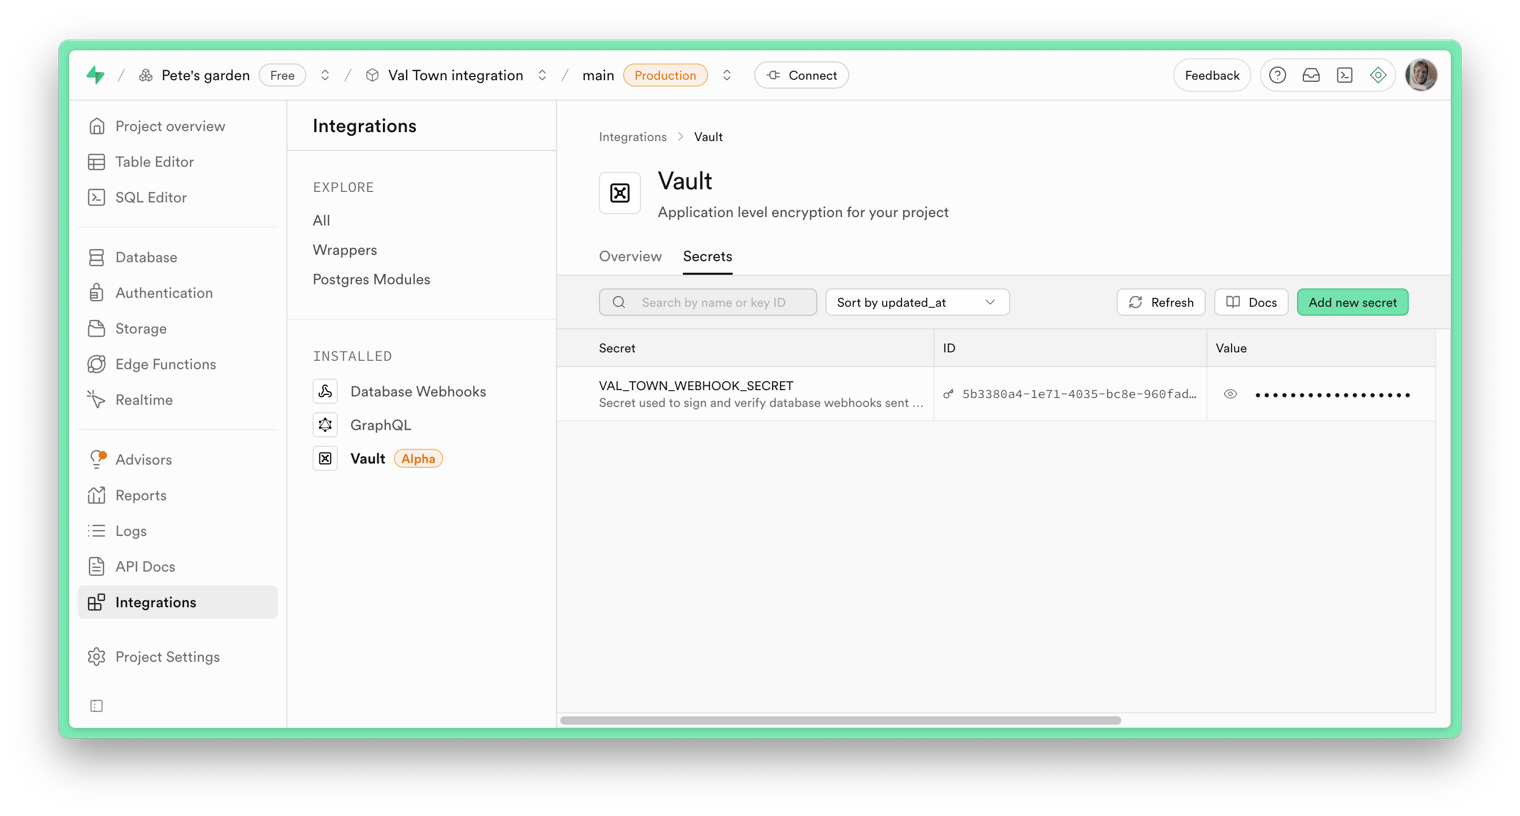Click Val Town integration project link
This screenshot has height=816, width=1520.
[455, 75]
